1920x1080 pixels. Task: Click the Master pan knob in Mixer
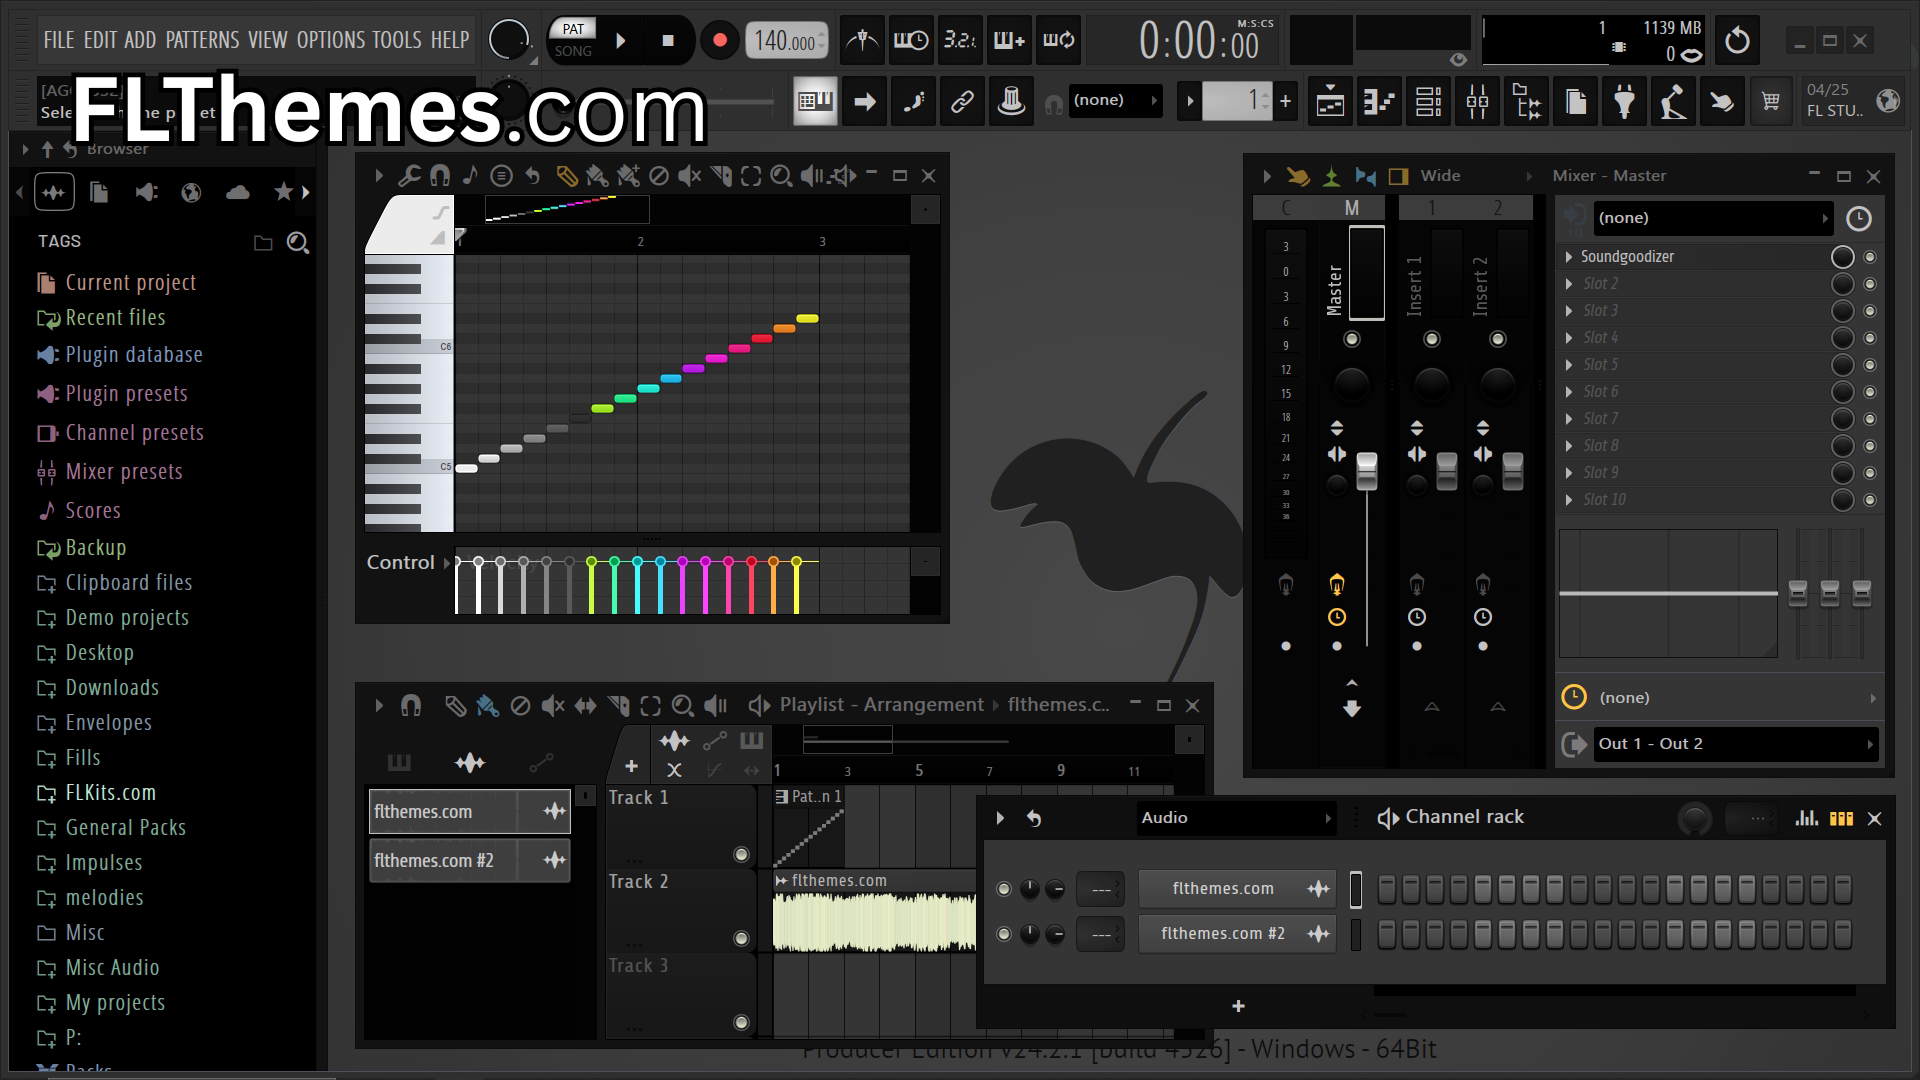pos(1351,384)
